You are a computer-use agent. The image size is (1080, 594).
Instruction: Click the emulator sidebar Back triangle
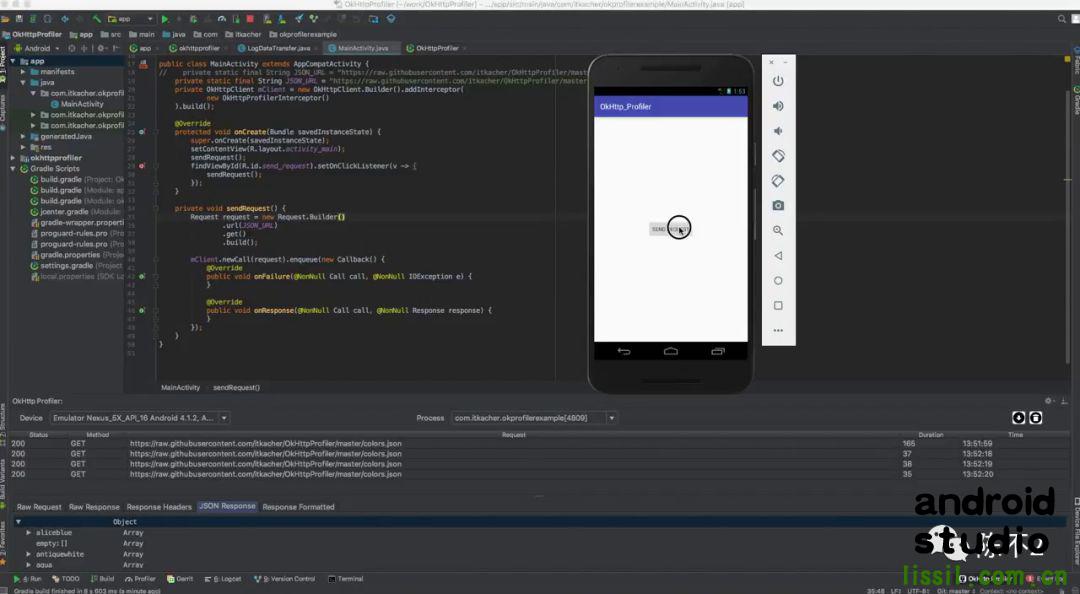click(778, 256)
